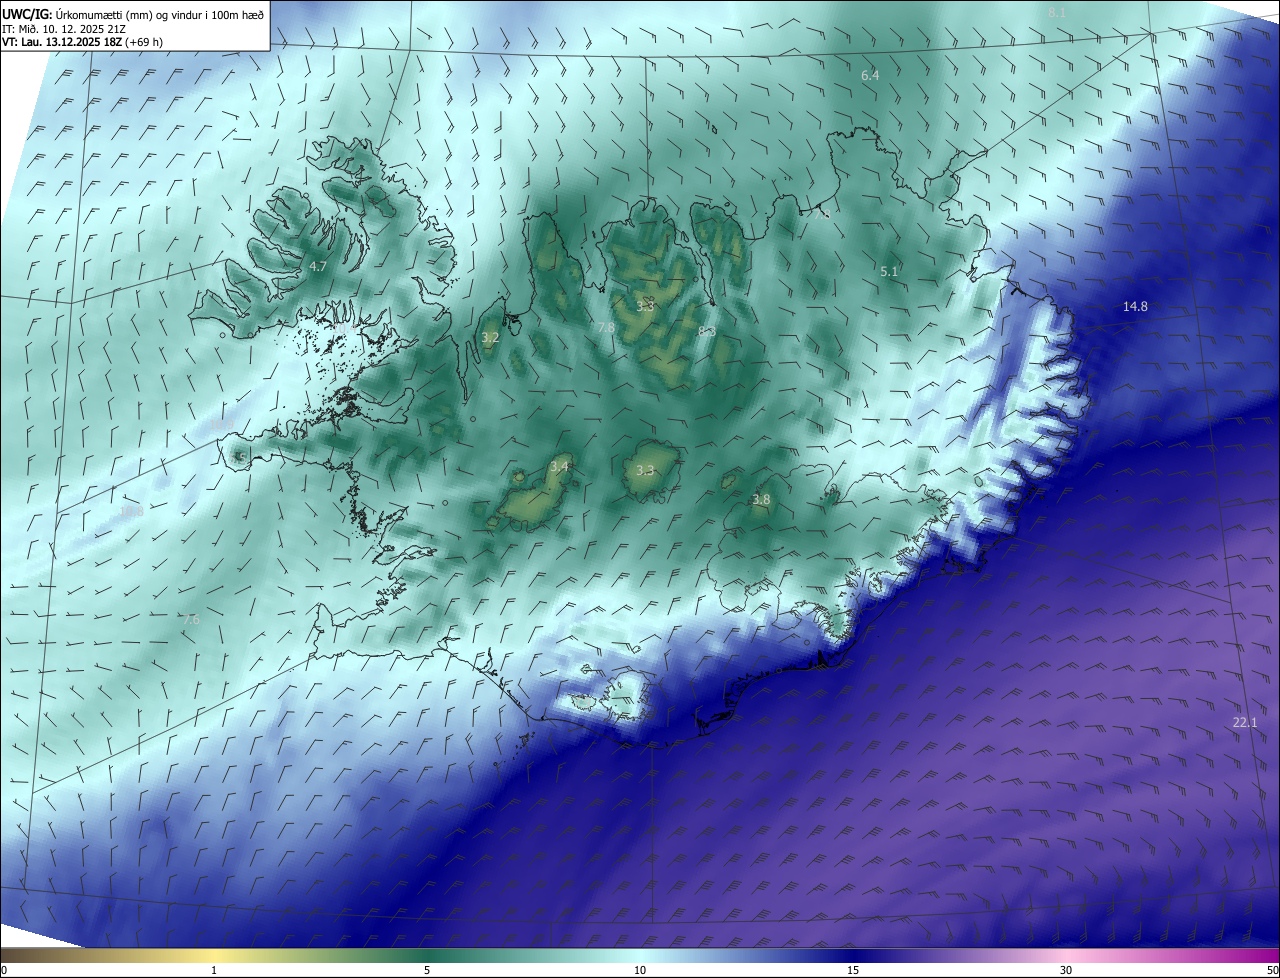Click the 8.1 value label

click(1057, 13)
